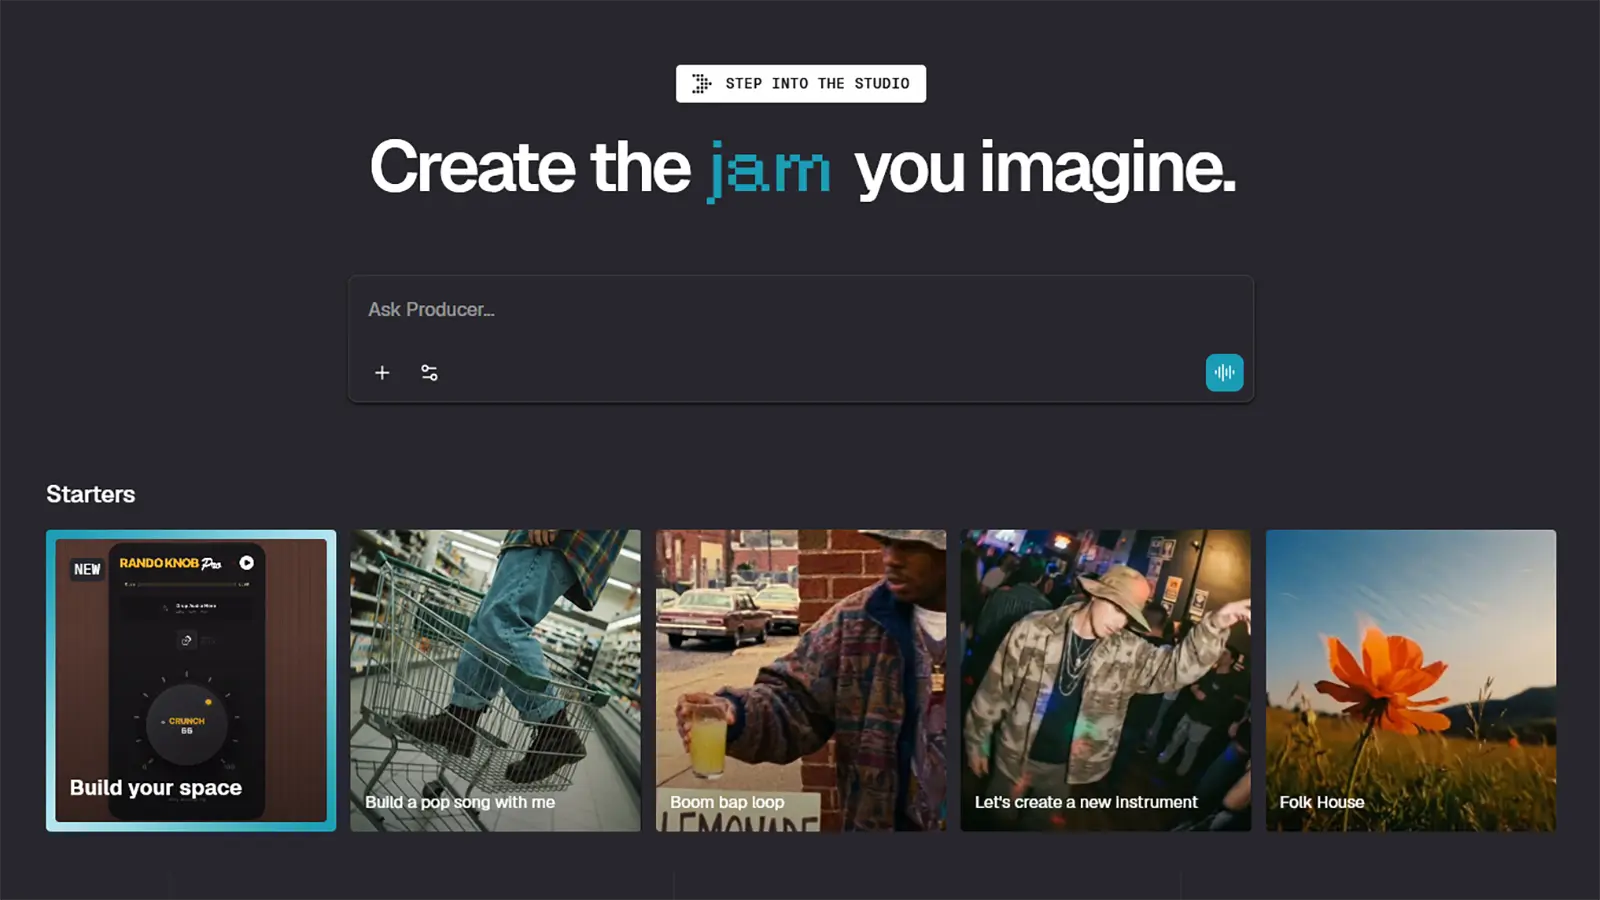Choose the Folk House starter card
Image resolution: width=1600 pixels, height=900 pixels.
(x=1411, y=680)
